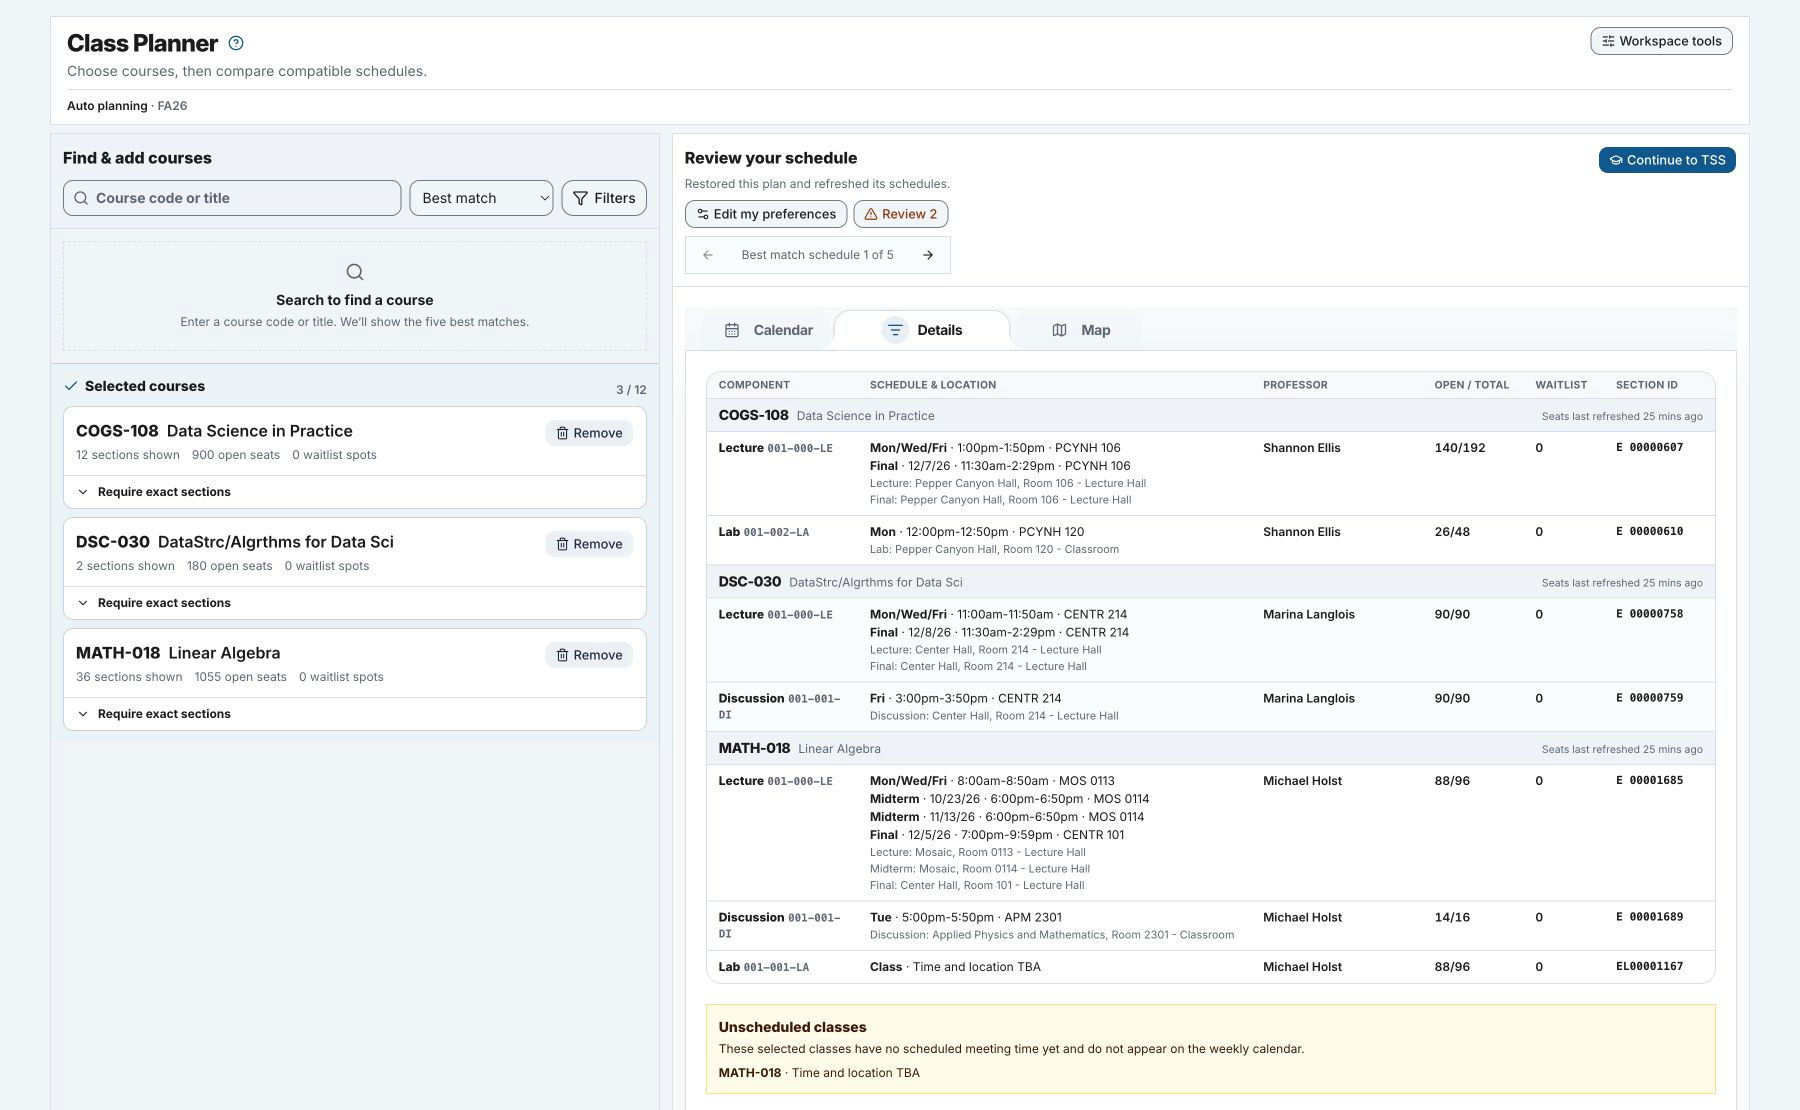Click the COMPONENT column header
The image size is (1800, 1110).
point(754,385)
